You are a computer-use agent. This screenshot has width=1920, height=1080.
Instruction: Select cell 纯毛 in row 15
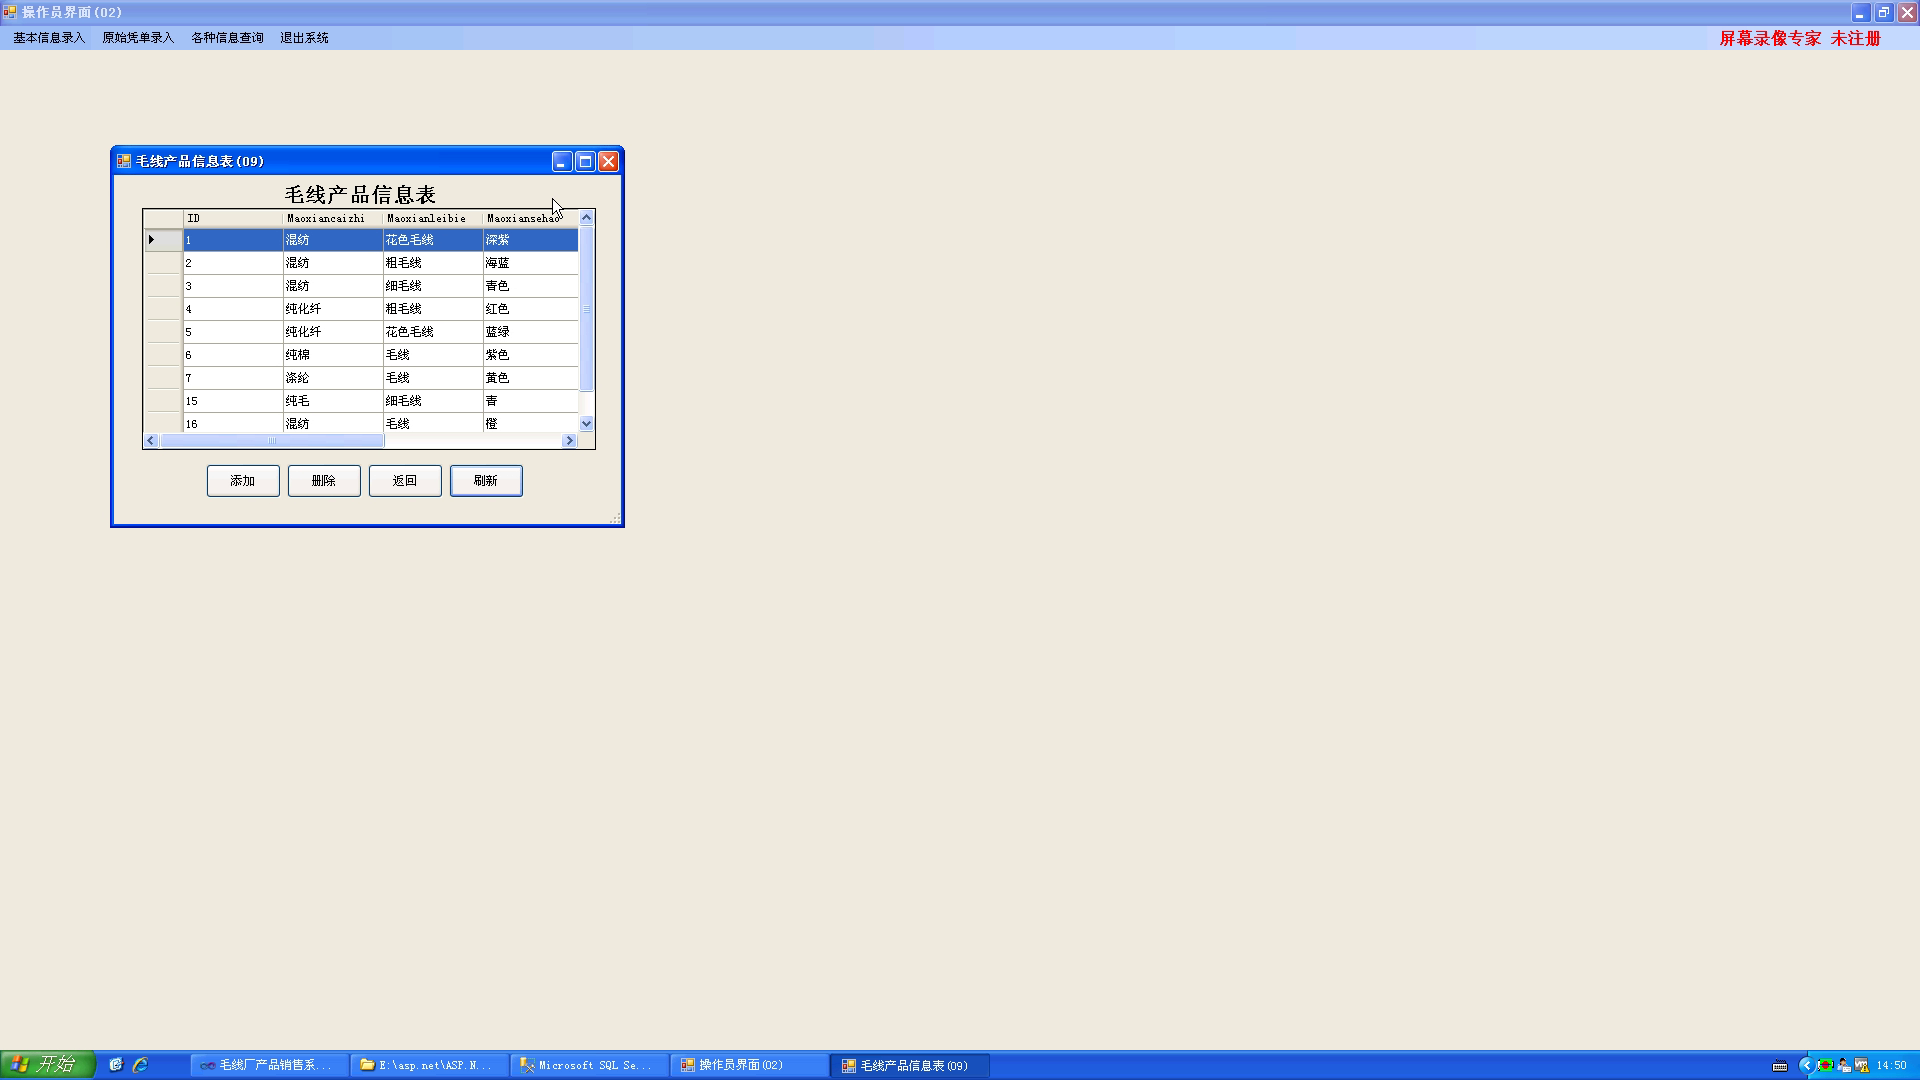click(333, 401)
